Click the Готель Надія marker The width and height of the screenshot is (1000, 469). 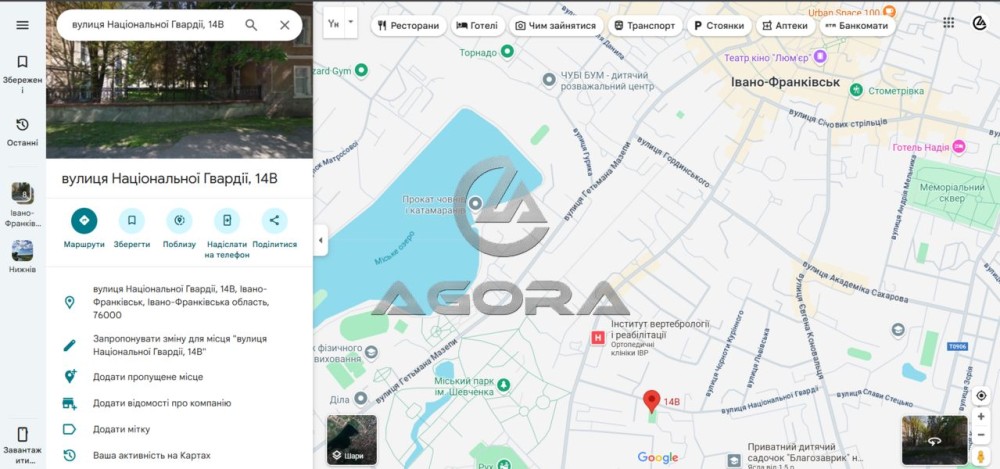[x=959, y=147]
